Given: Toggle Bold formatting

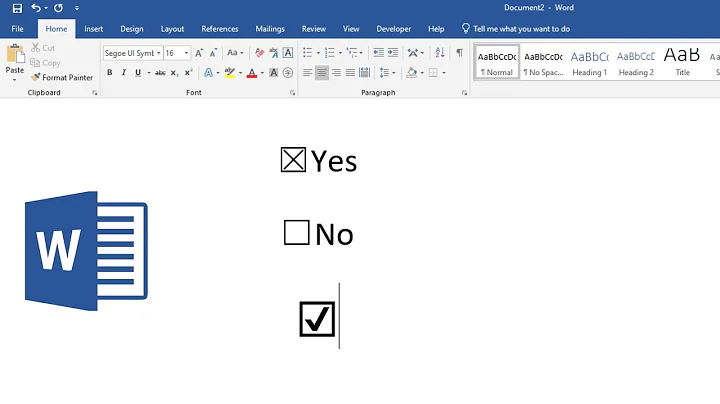Looking at the screenshot, I should pos(109,73).
